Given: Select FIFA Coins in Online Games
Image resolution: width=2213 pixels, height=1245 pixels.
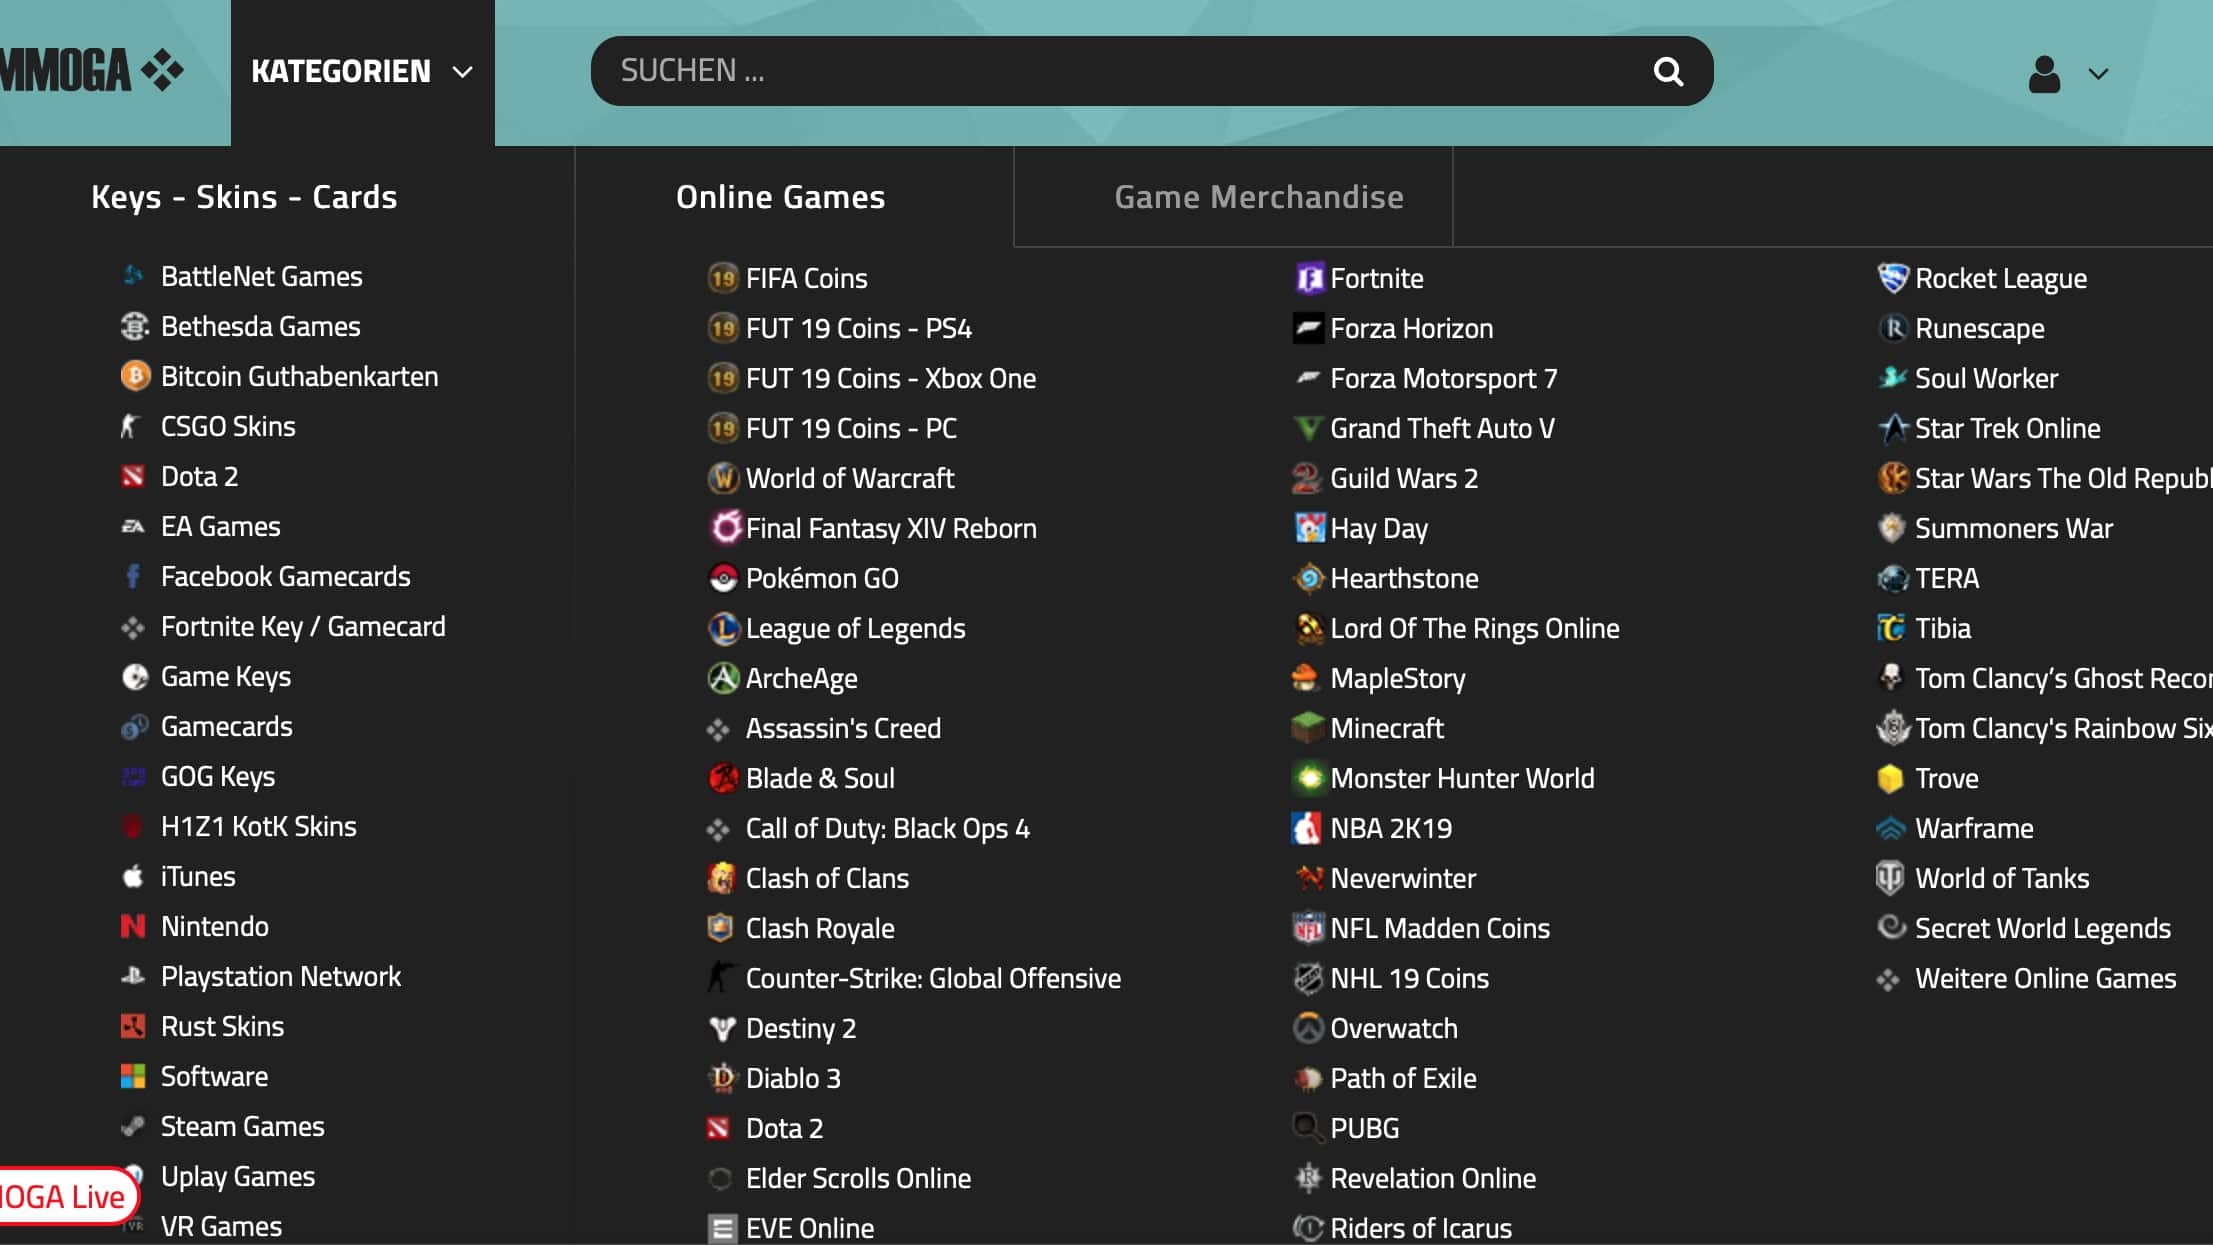Looking at the screenshot, I should tap(806, 278).
